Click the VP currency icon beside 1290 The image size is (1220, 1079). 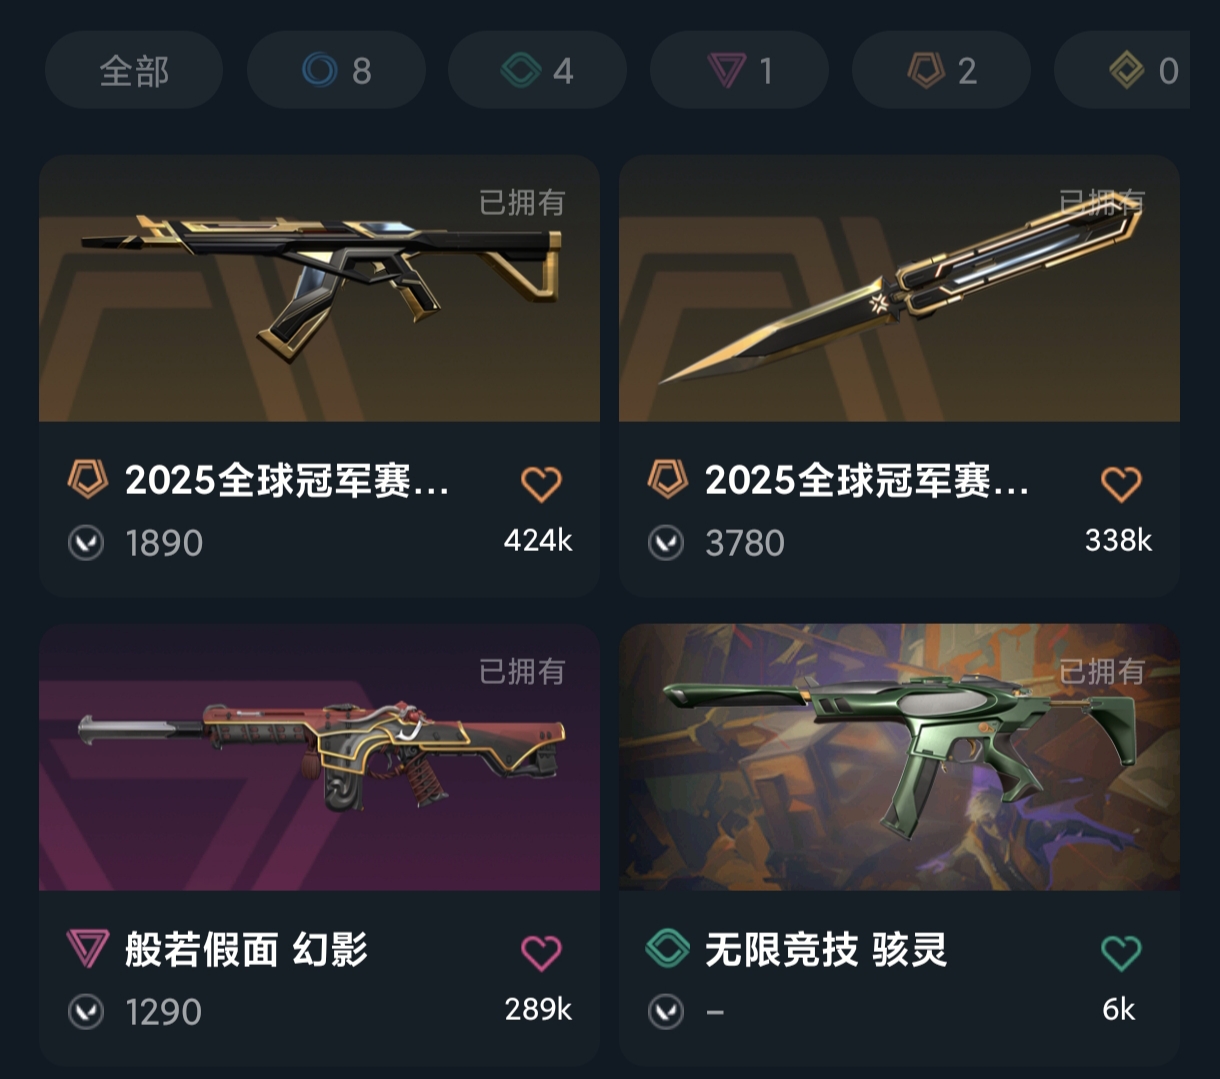86,1012
